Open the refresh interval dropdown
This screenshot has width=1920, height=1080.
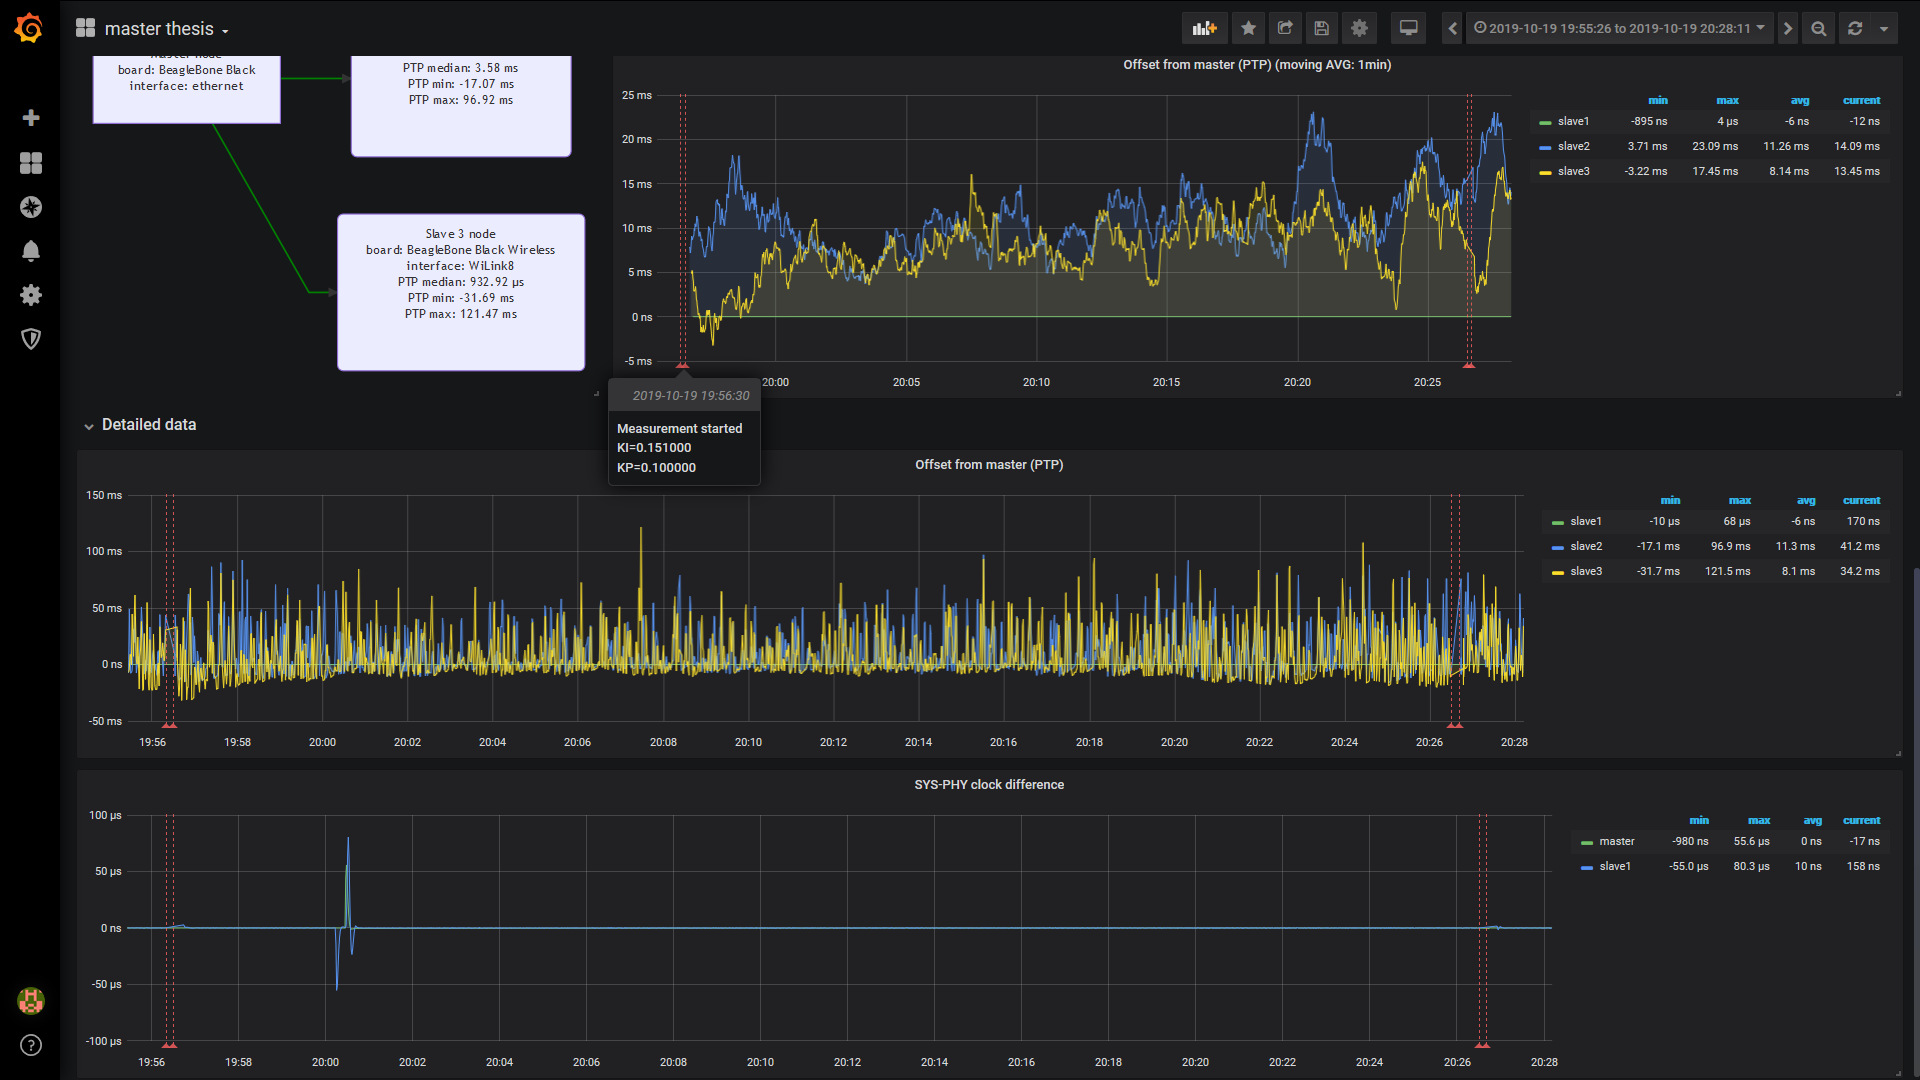[x=1884, y=28]
